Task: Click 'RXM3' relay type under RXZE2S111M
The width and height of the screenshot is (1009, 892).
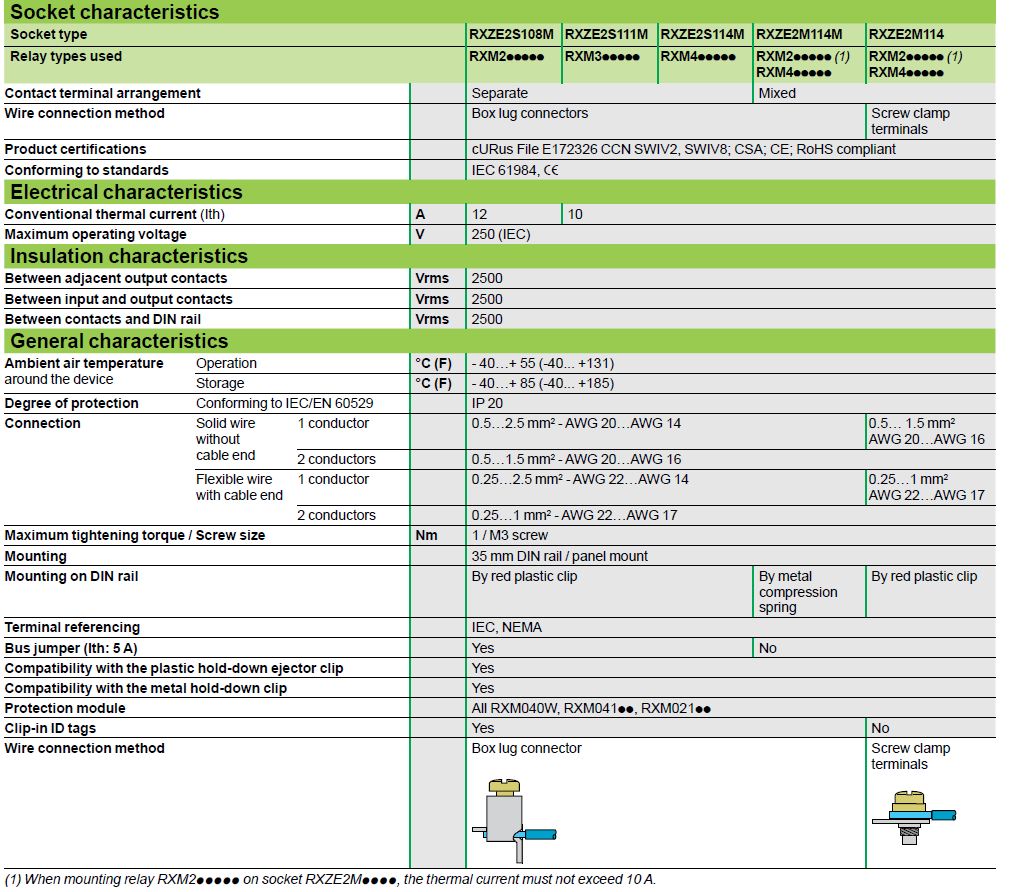Action: point(602,56)
